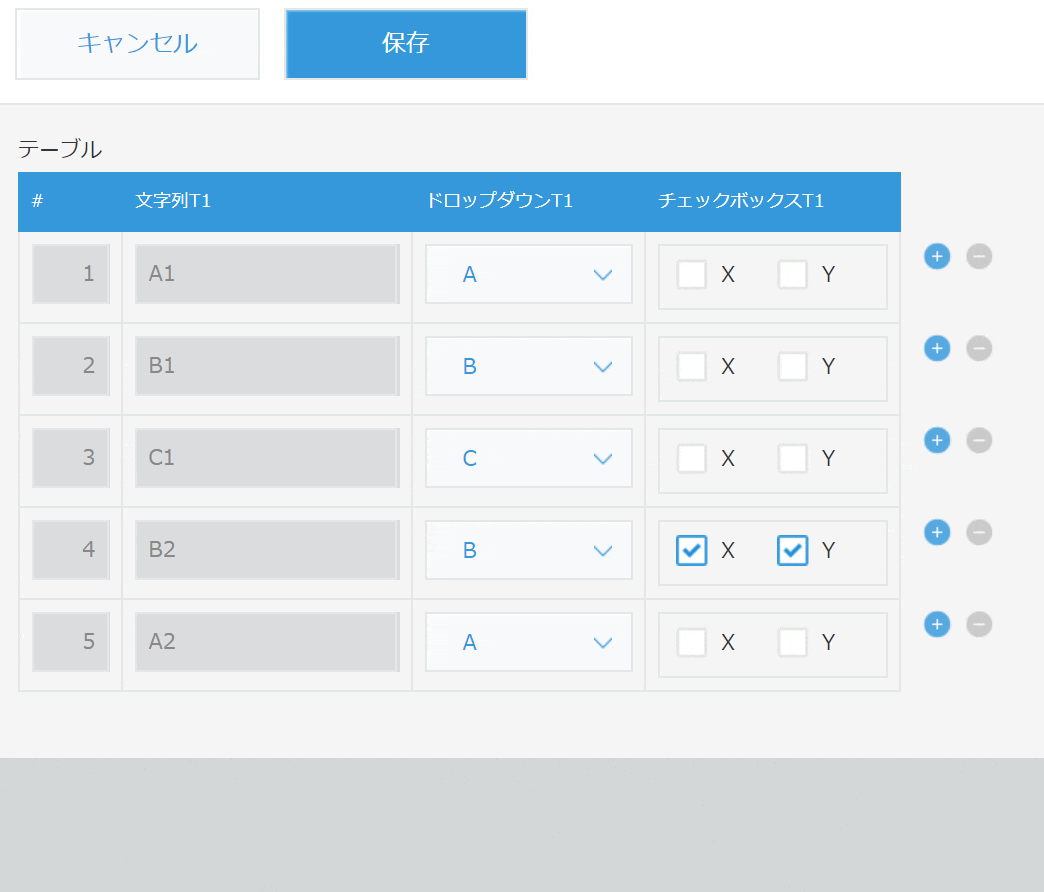Viewport: 1044px width, 892px height.
Task: Select the B1 text field
Action: 267,365
